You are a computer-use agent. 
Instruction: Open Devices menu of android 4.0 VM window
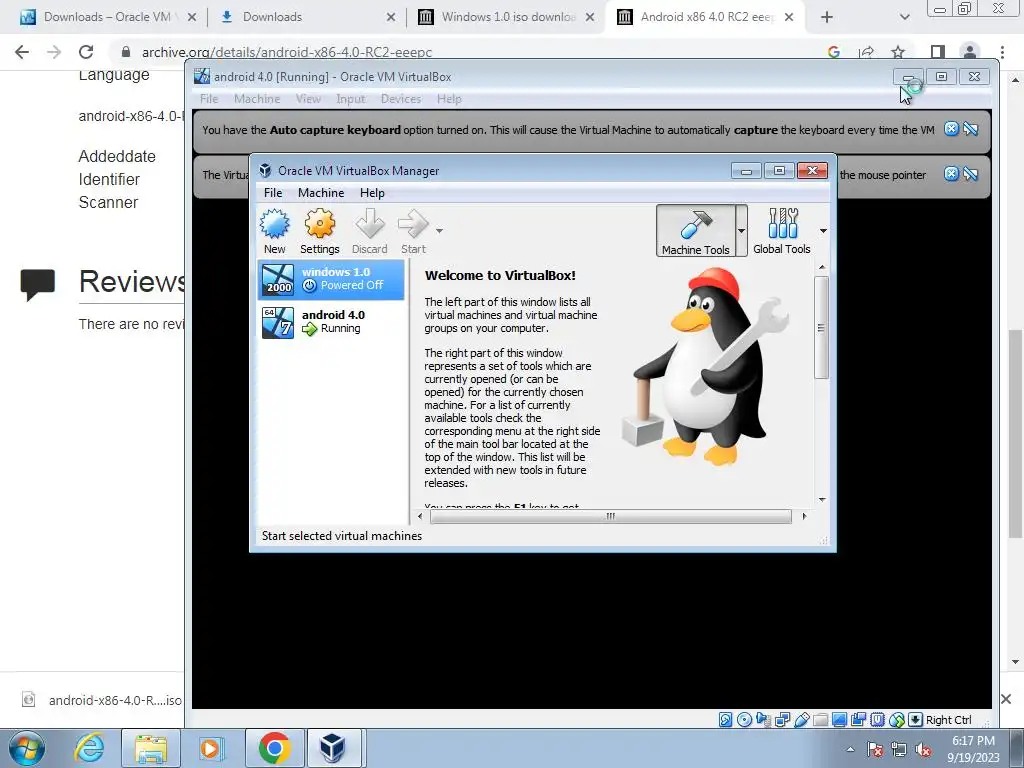[x=400, y=99]
